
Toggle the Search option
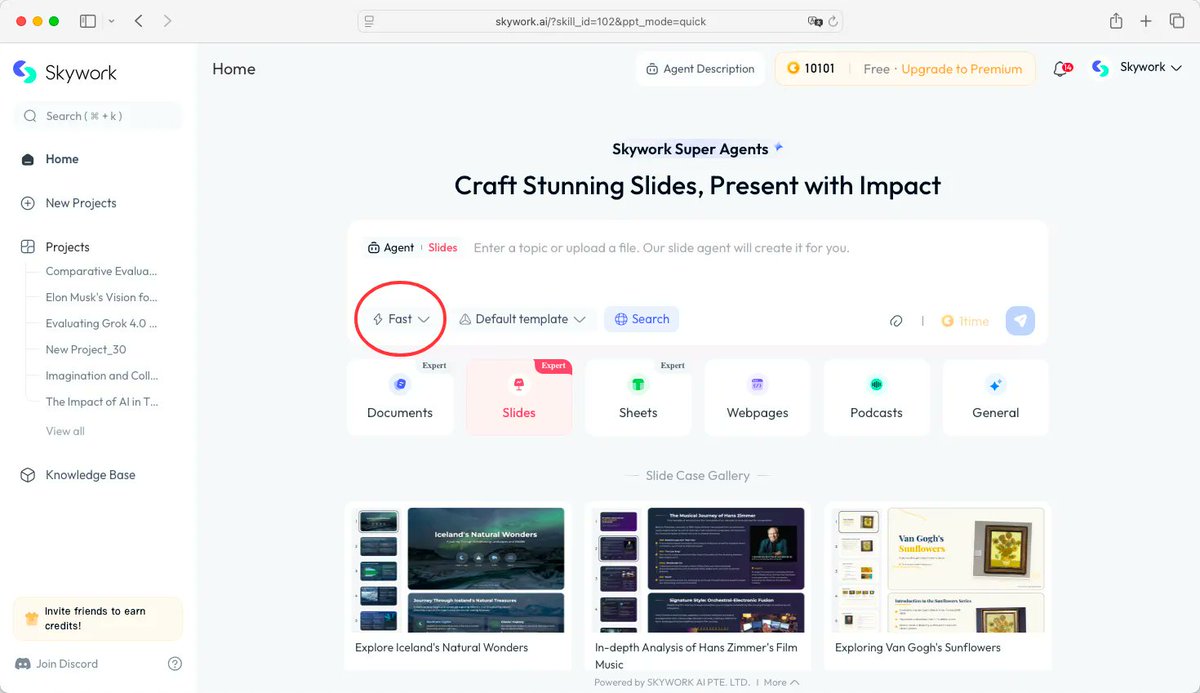click(x=642, y=319)
